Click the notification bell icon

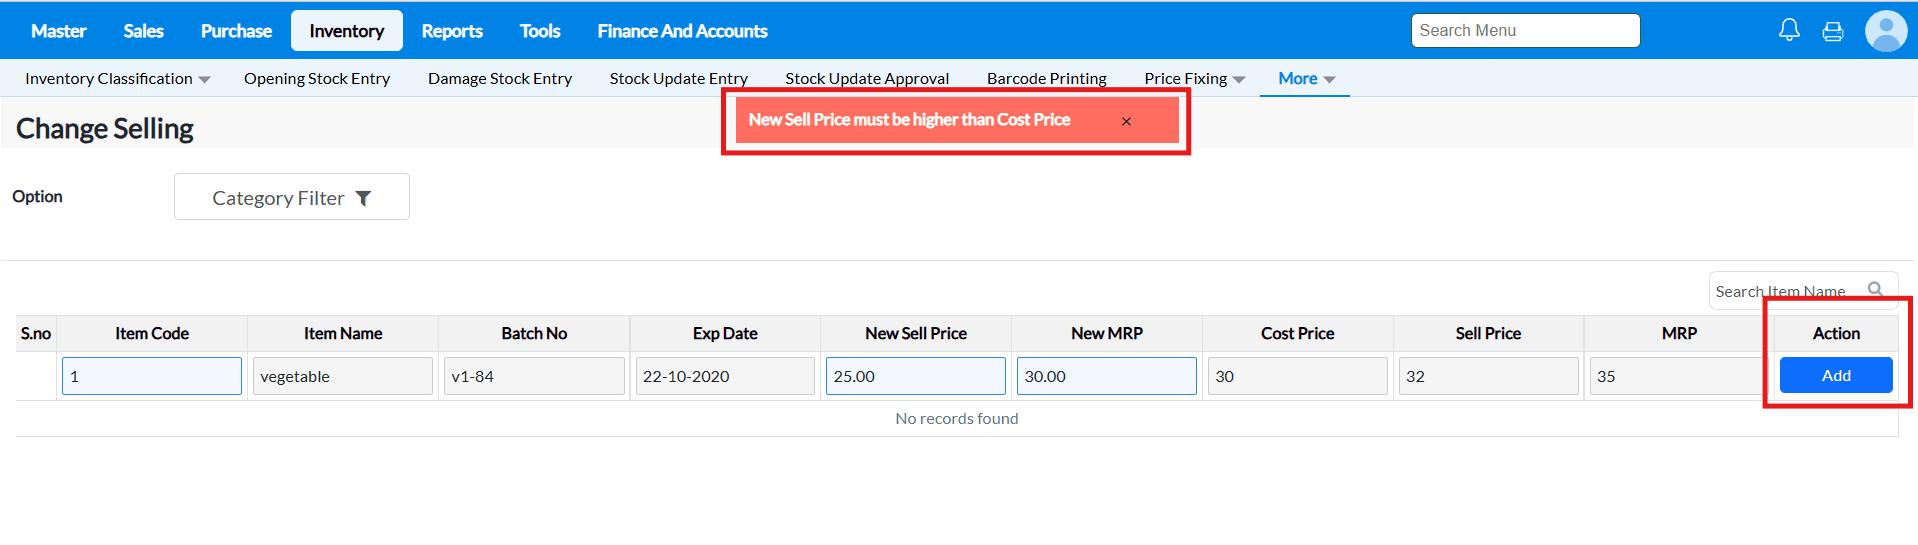click(x=1789, y=30)
